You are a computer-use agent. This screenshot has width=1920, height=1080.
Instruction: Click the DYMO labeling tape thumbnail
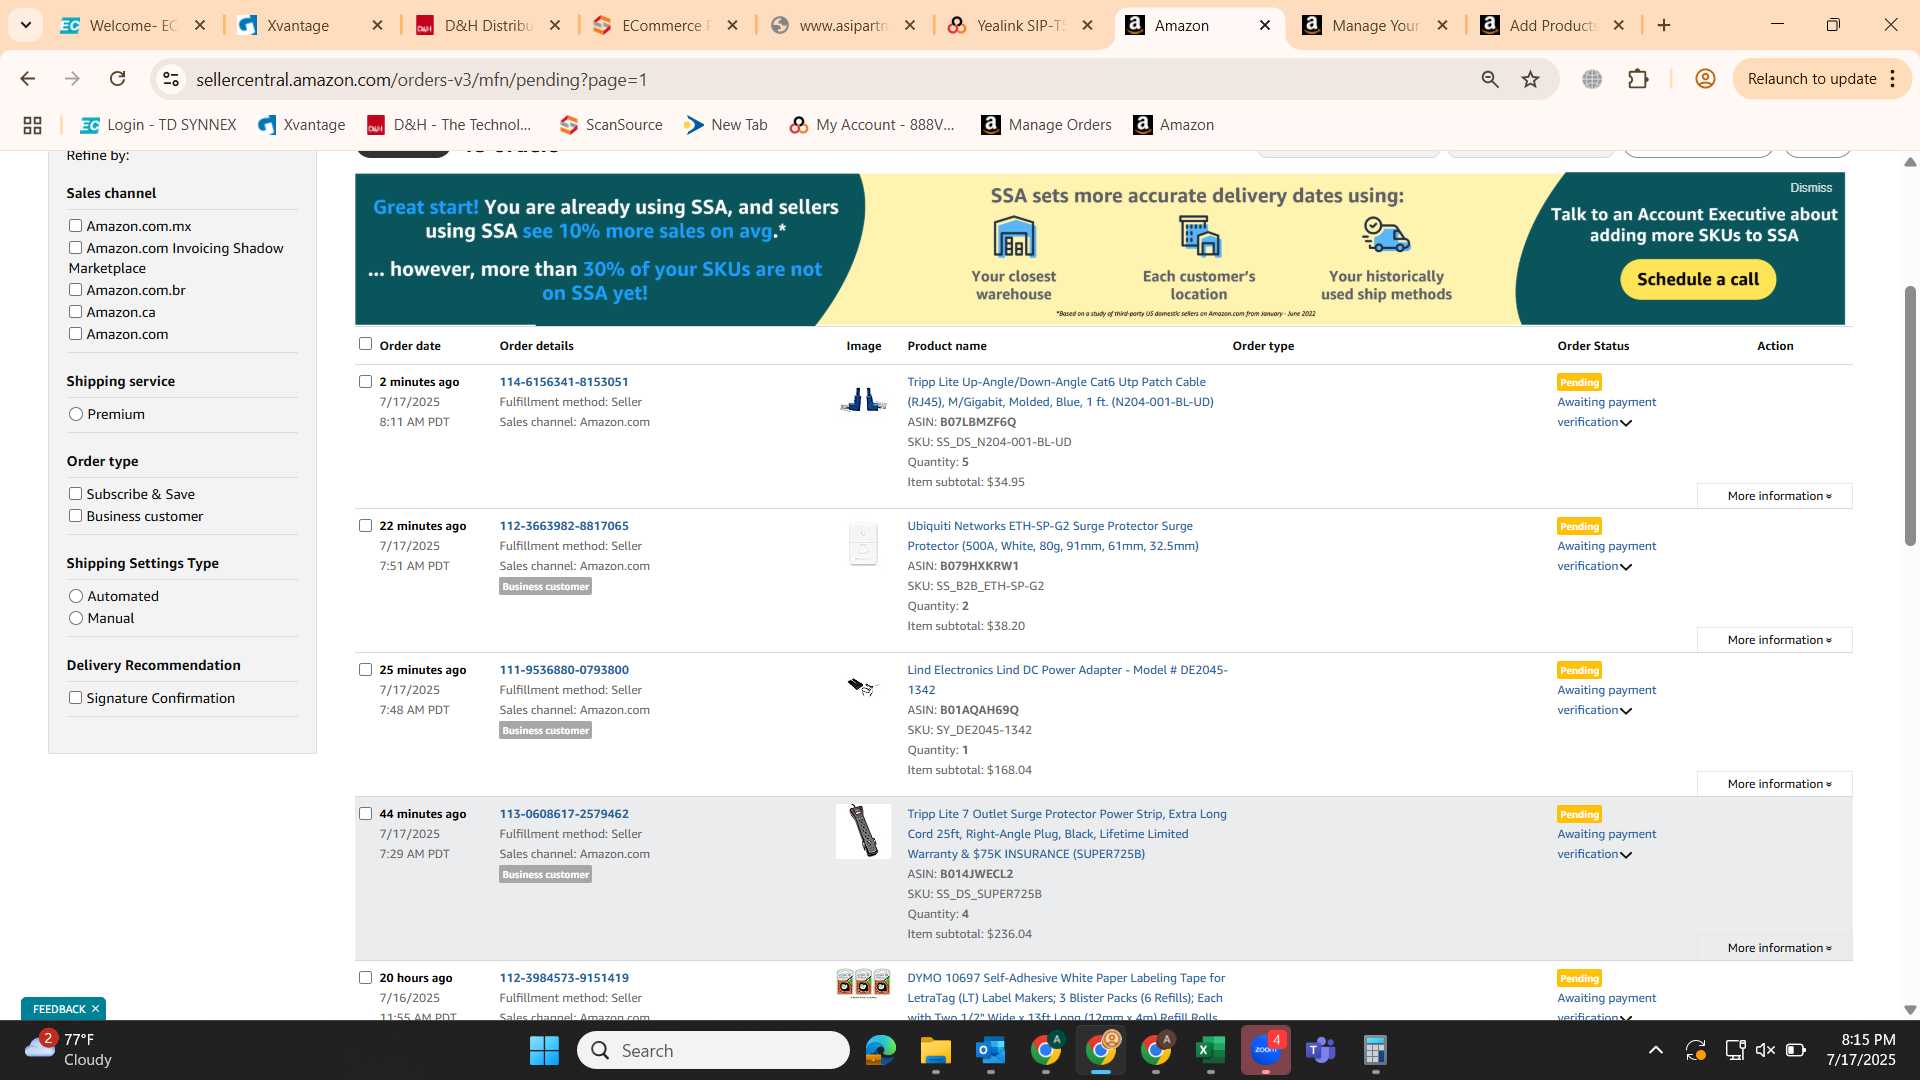(863, 983)
